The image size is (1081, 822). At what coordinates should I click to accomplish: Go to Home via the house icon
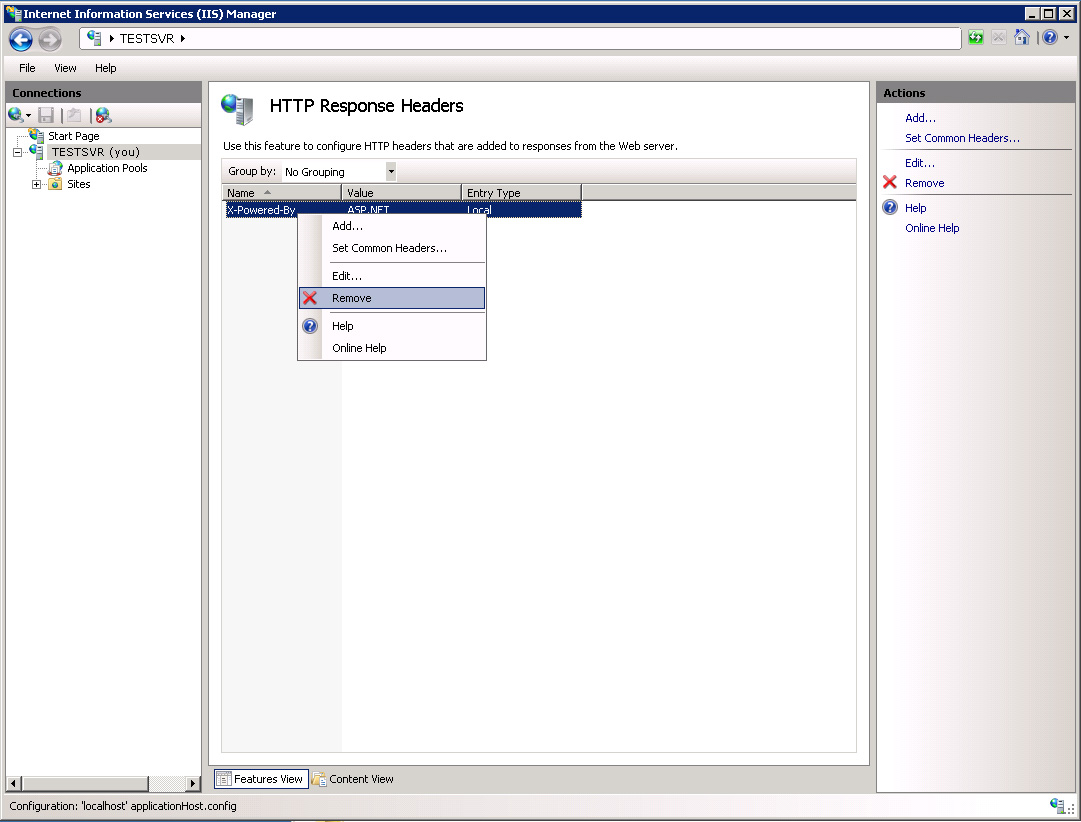pos(1022,37)
